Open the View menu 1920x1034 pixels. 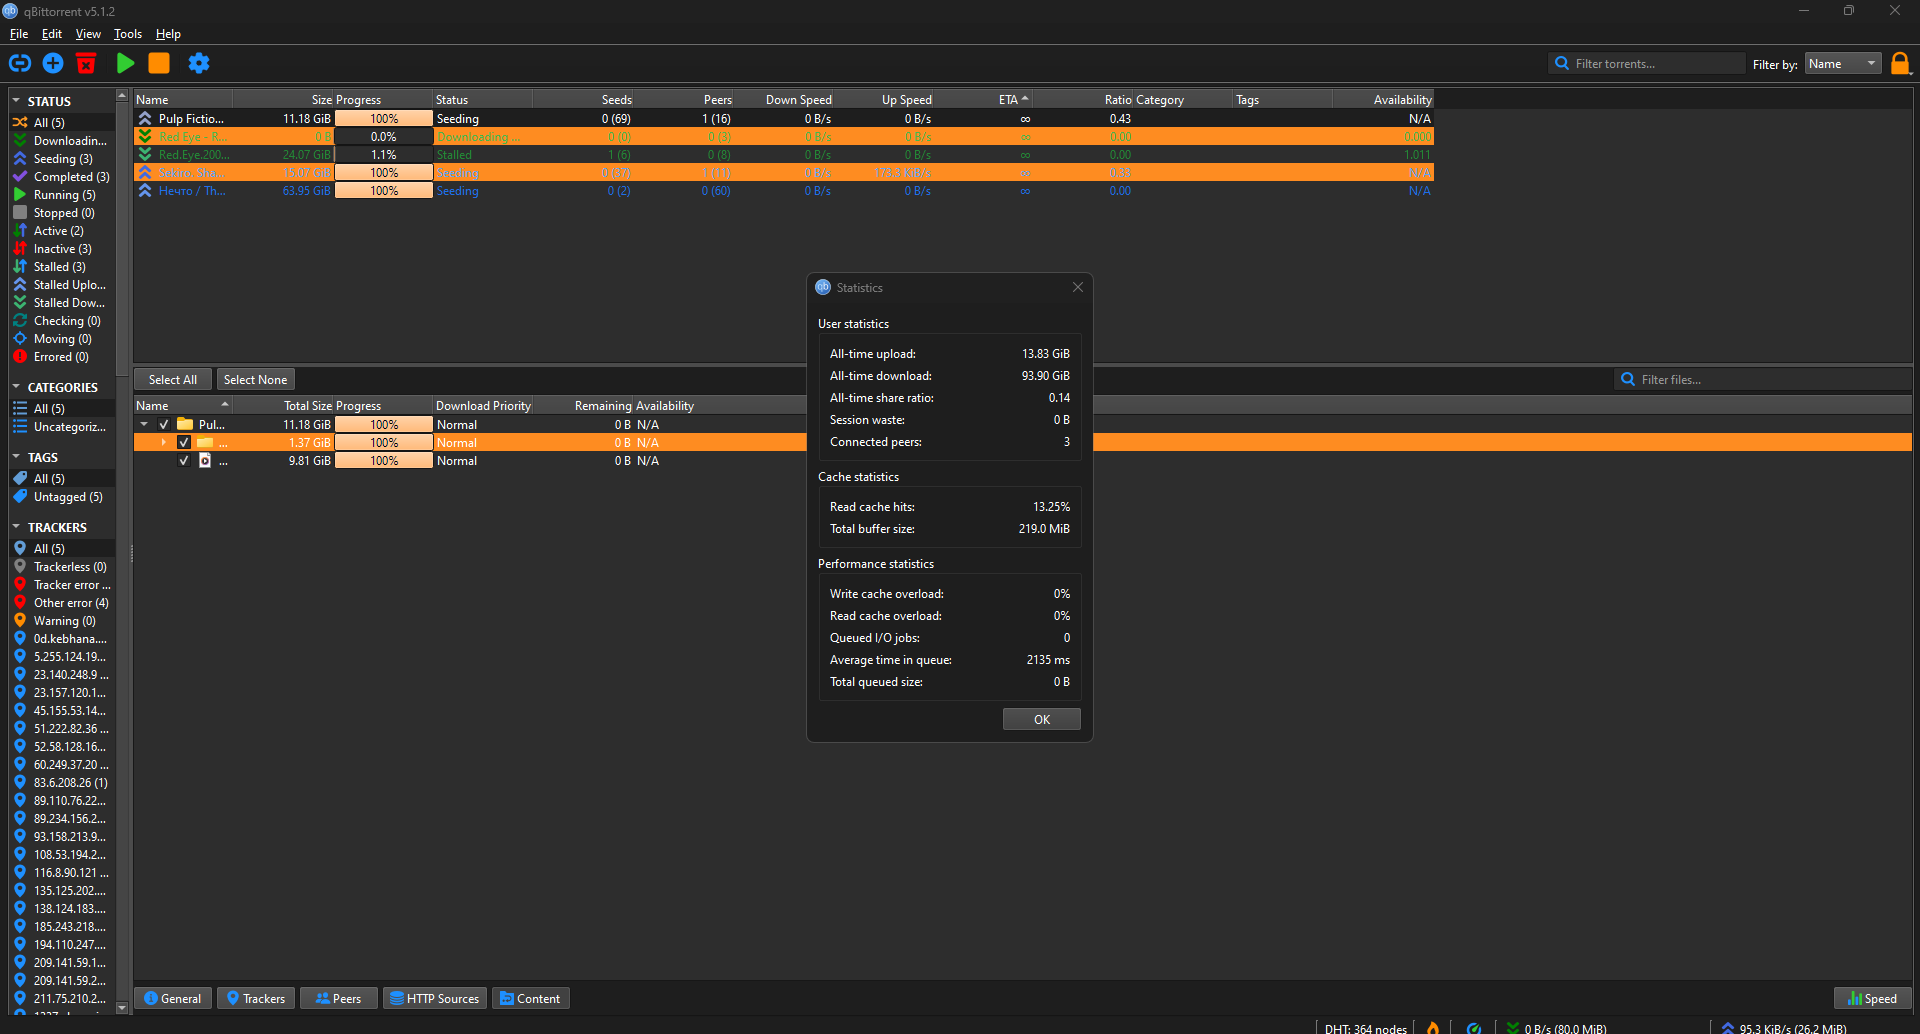point(88,34)
